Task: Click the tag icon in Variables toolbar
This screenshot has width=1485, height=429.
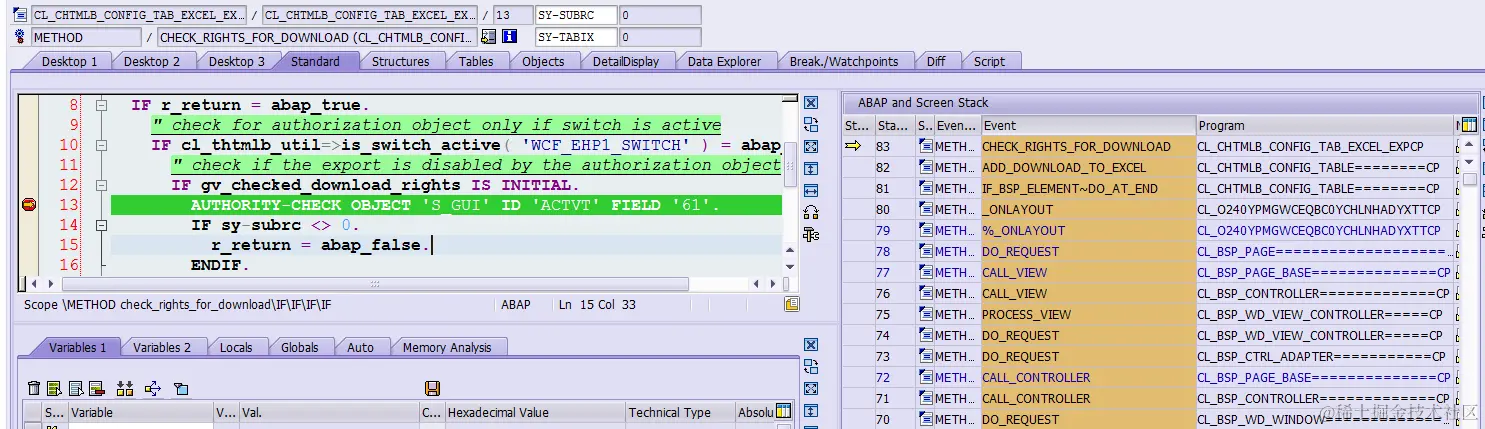Action: coord(181,389)
